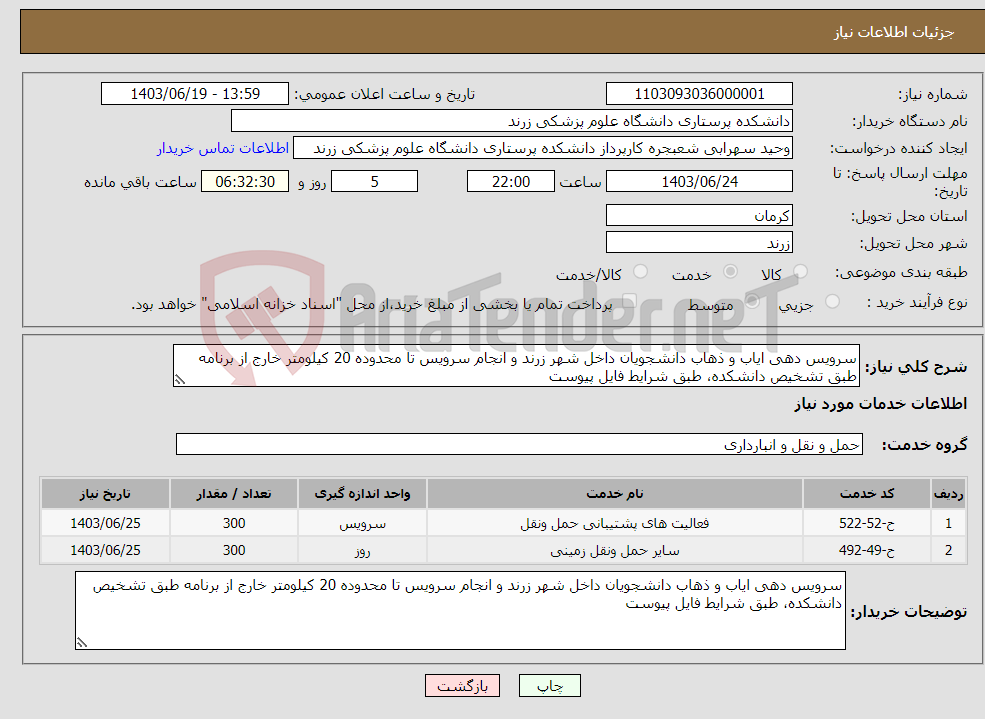Select the کالا/خدمت radio button
This screenshot has width=985, height=719.
(x=640, y=271)
